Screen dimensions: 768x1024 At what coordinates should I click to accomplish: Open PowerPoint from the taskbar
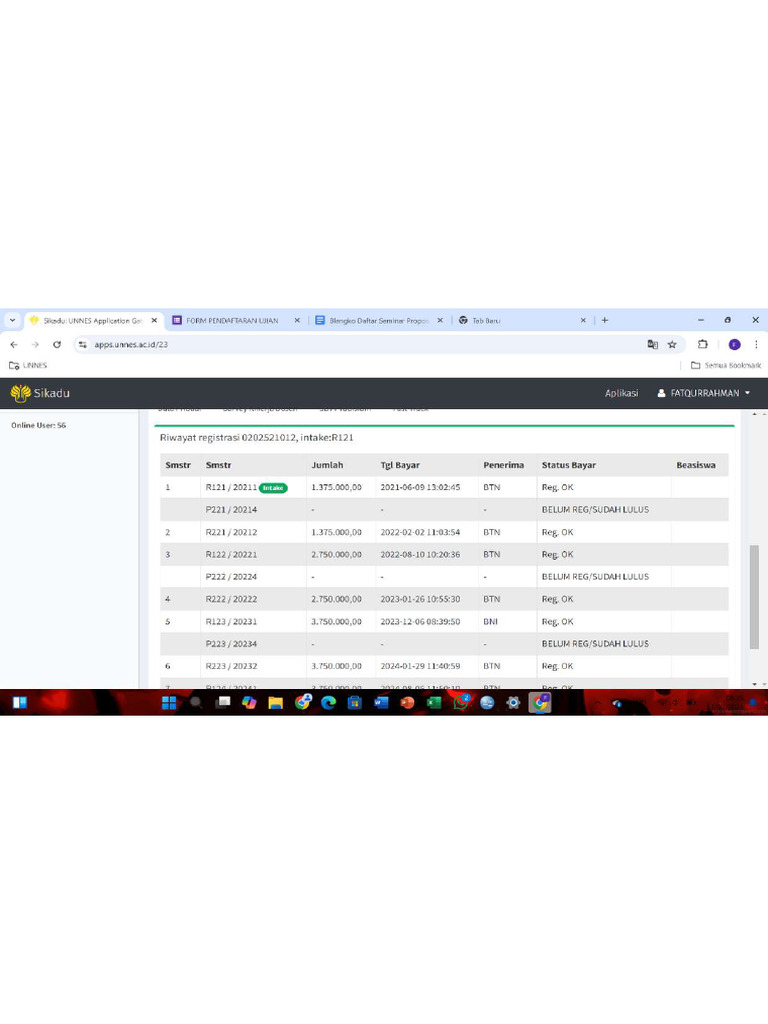(x=408, y=703)
